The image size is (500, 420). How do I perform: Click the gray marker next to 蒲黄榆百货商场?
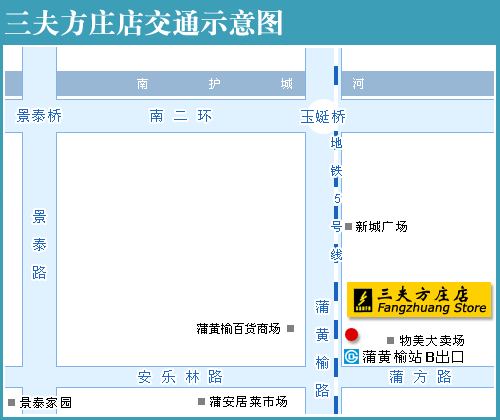coord(290,329)
